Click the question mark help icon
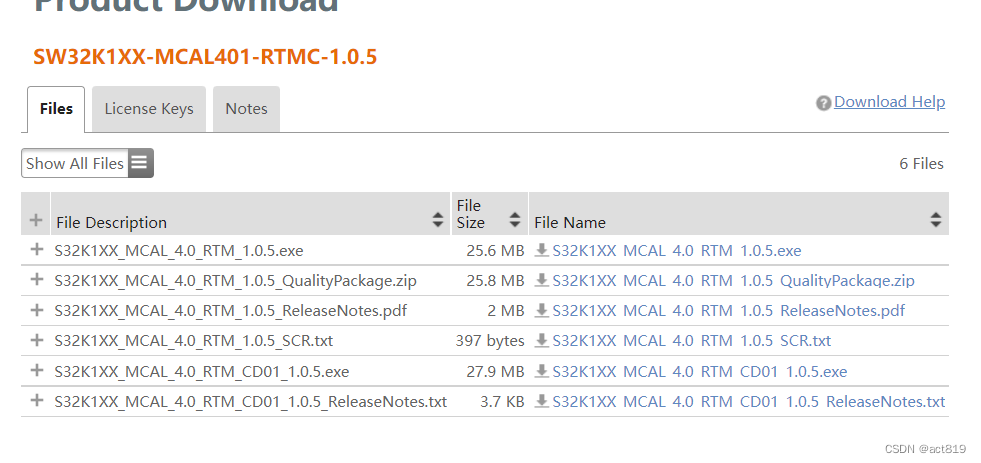The image size is (981, 463). [823, 103]
